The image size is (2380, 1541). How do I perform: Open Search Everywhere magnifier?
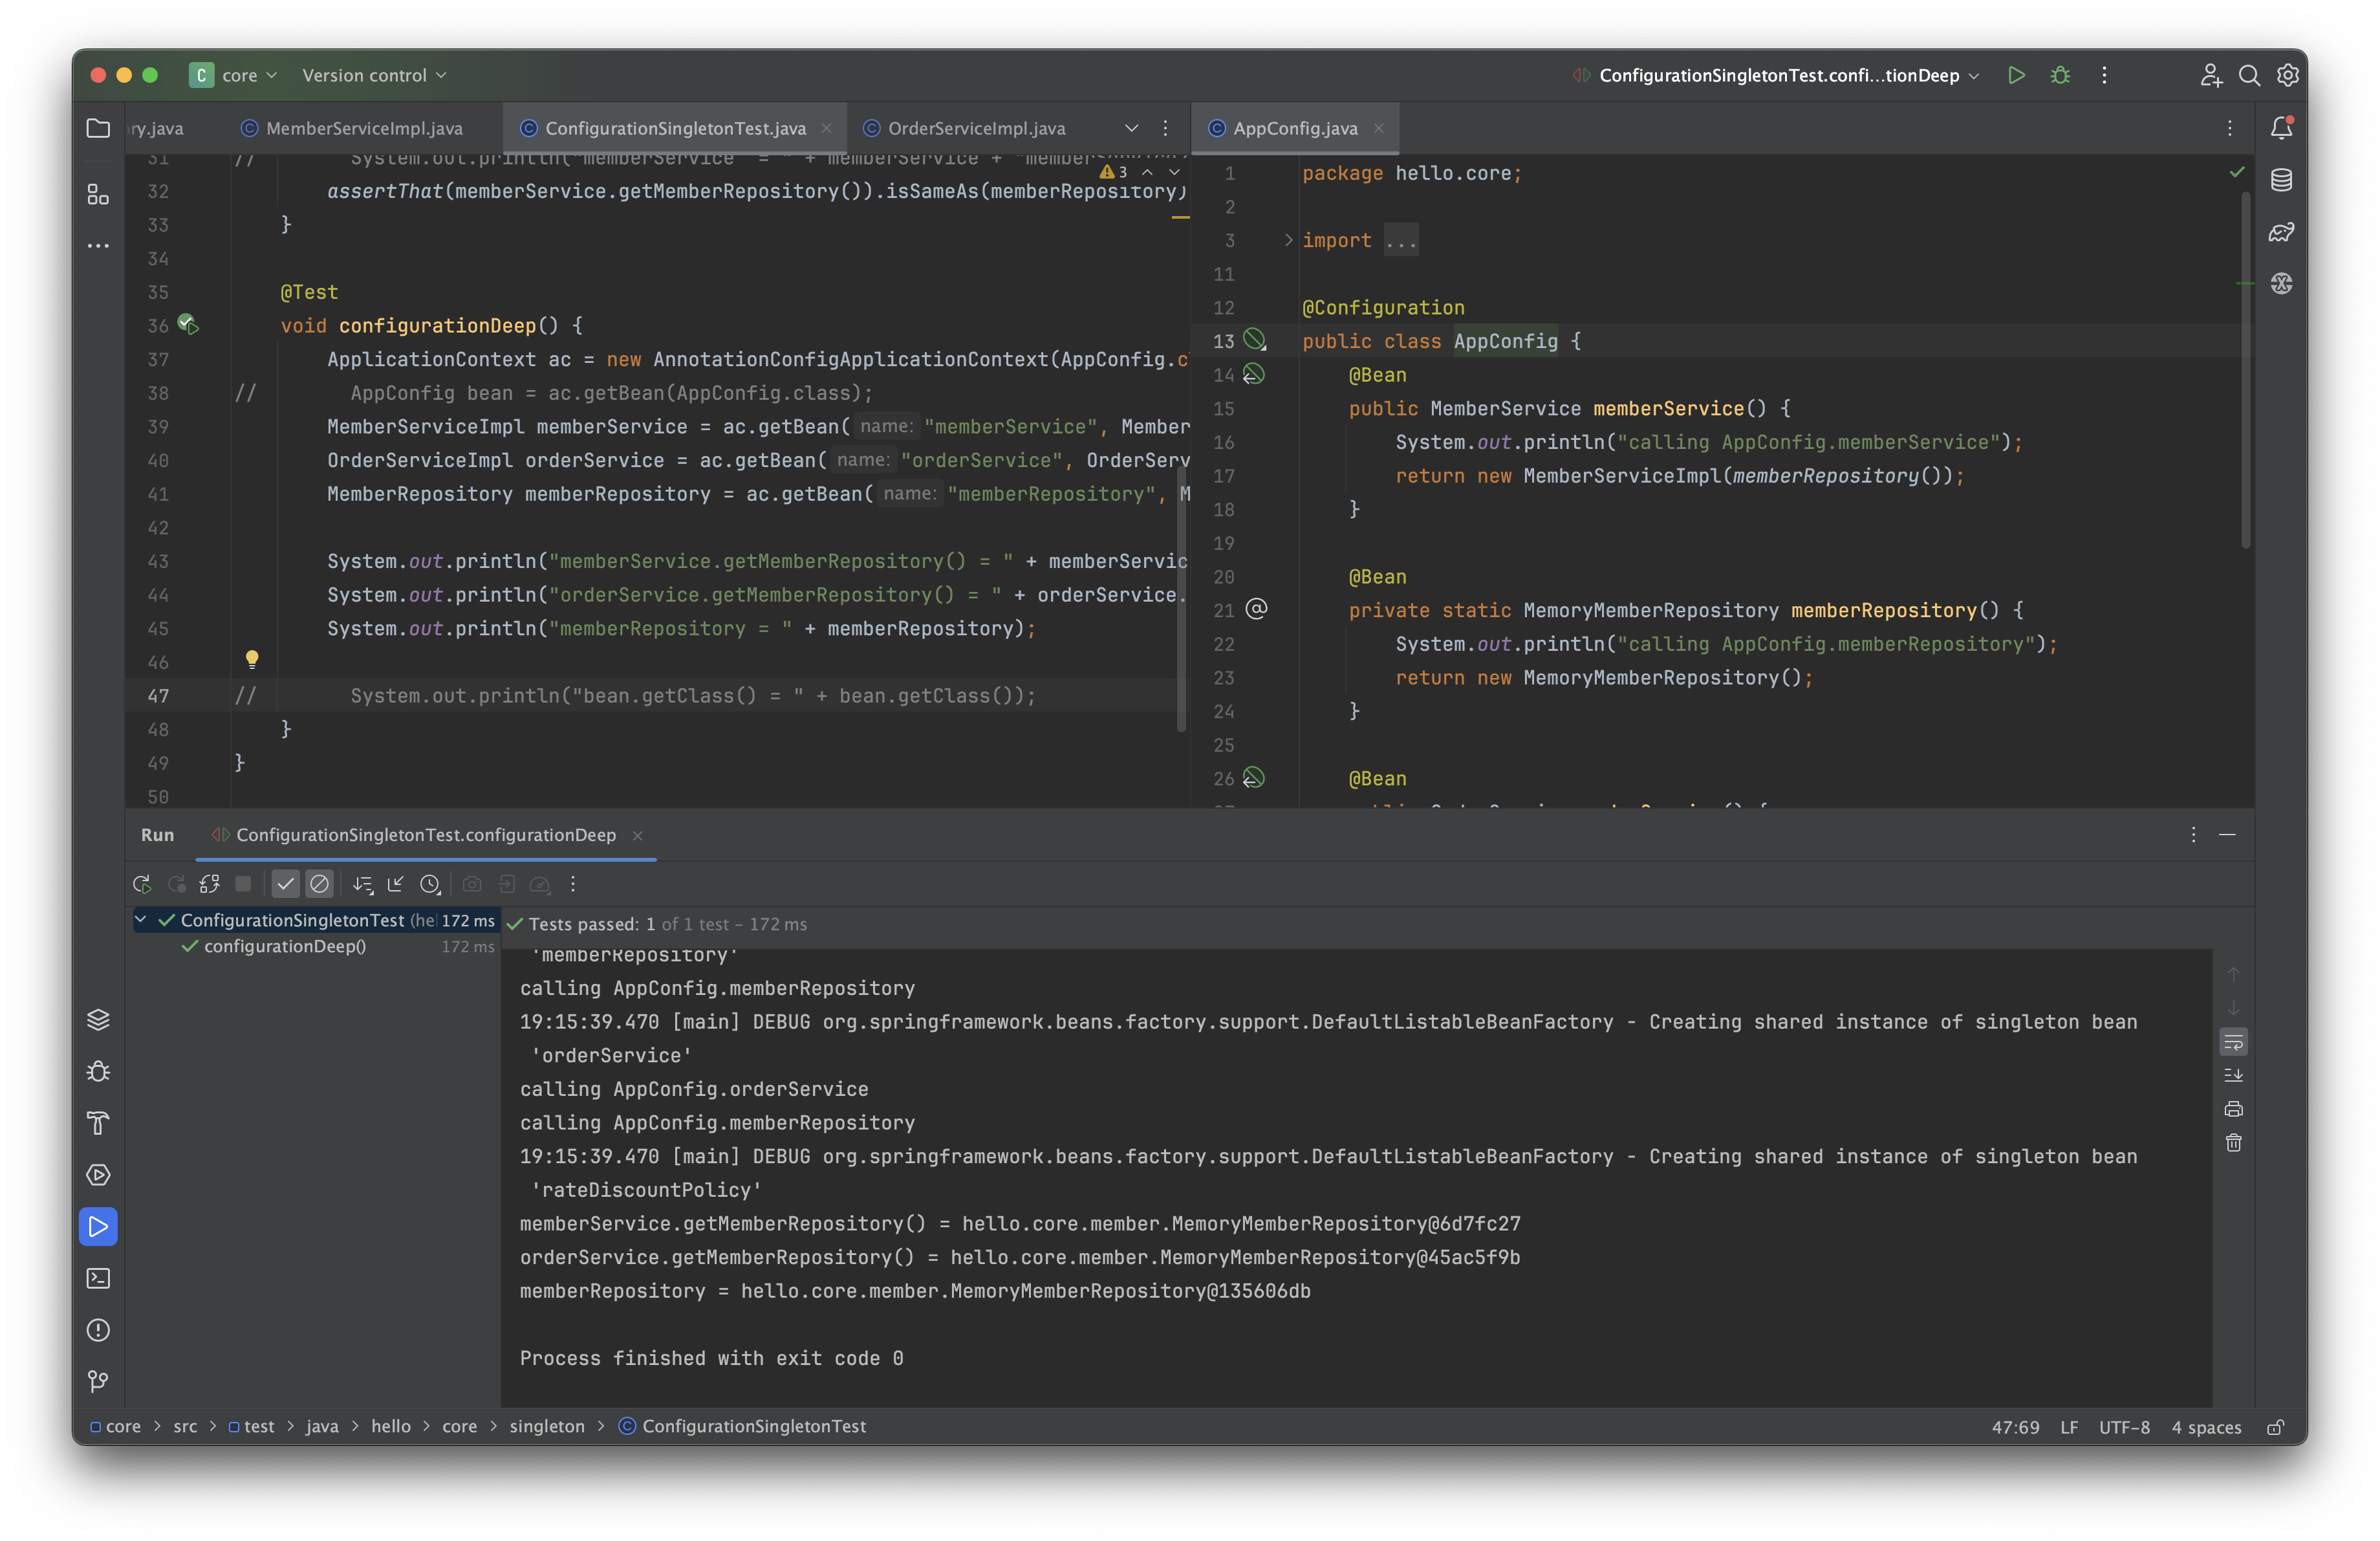pyautogui.click(x=2249, y=75)
